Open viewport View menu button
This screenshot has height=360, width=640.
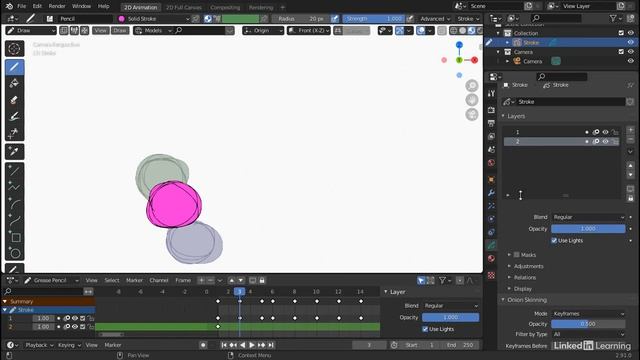click(x=100, y=31)
